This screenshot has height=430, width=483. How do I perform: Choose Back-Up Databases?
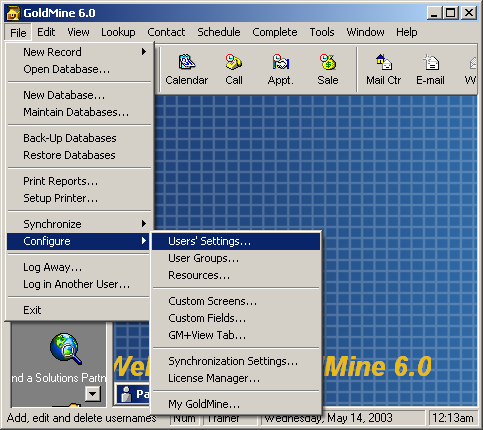79,138
